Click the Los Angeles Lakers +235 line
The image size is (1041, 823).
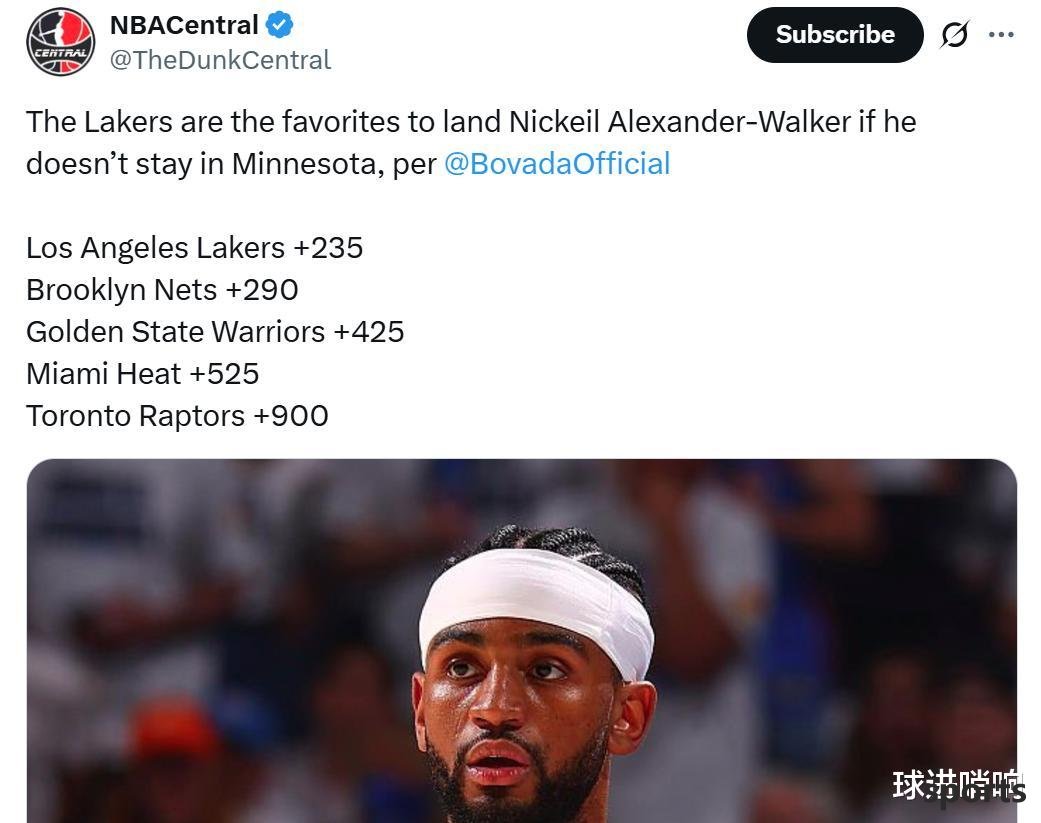(x=195, y=248)
